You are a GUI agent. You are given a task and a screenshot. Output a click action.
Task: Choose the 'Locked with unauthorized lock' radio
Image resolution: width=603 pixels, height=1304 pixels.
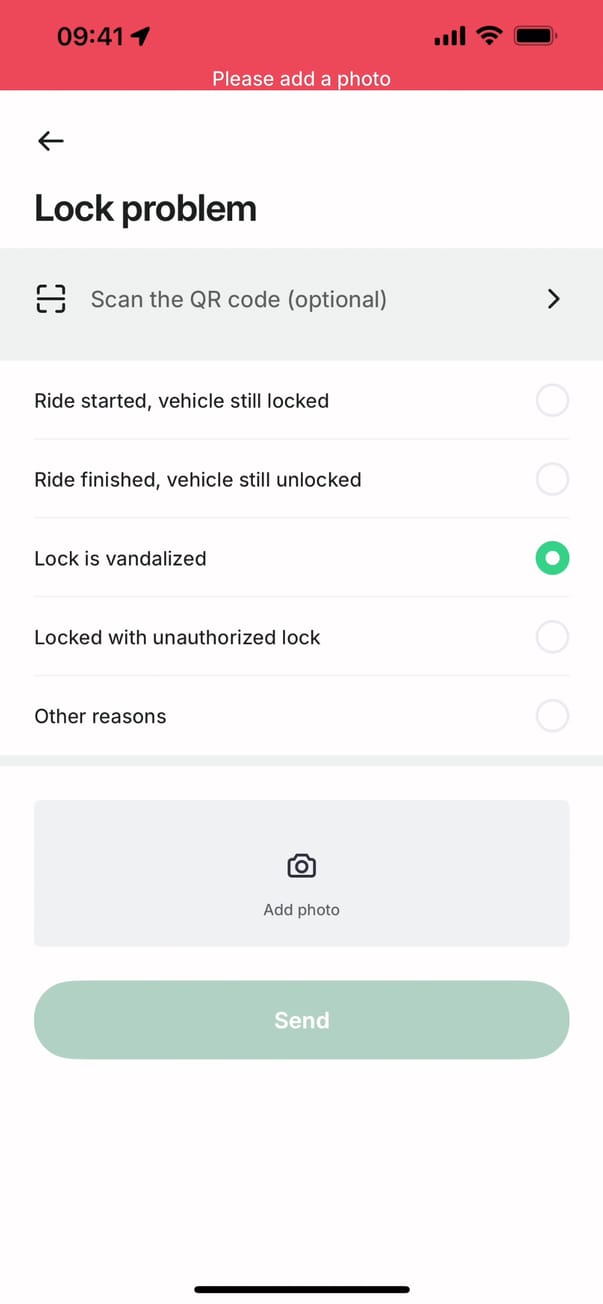pos(552,637)
